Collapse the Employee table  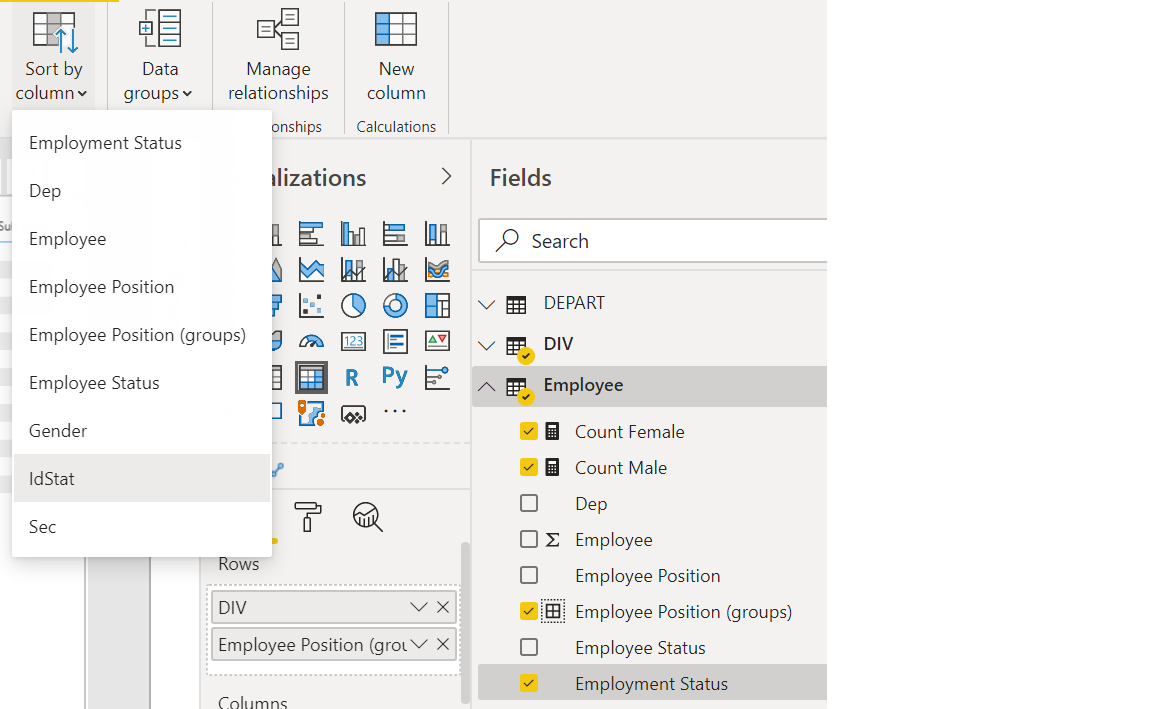pos(486,386)
